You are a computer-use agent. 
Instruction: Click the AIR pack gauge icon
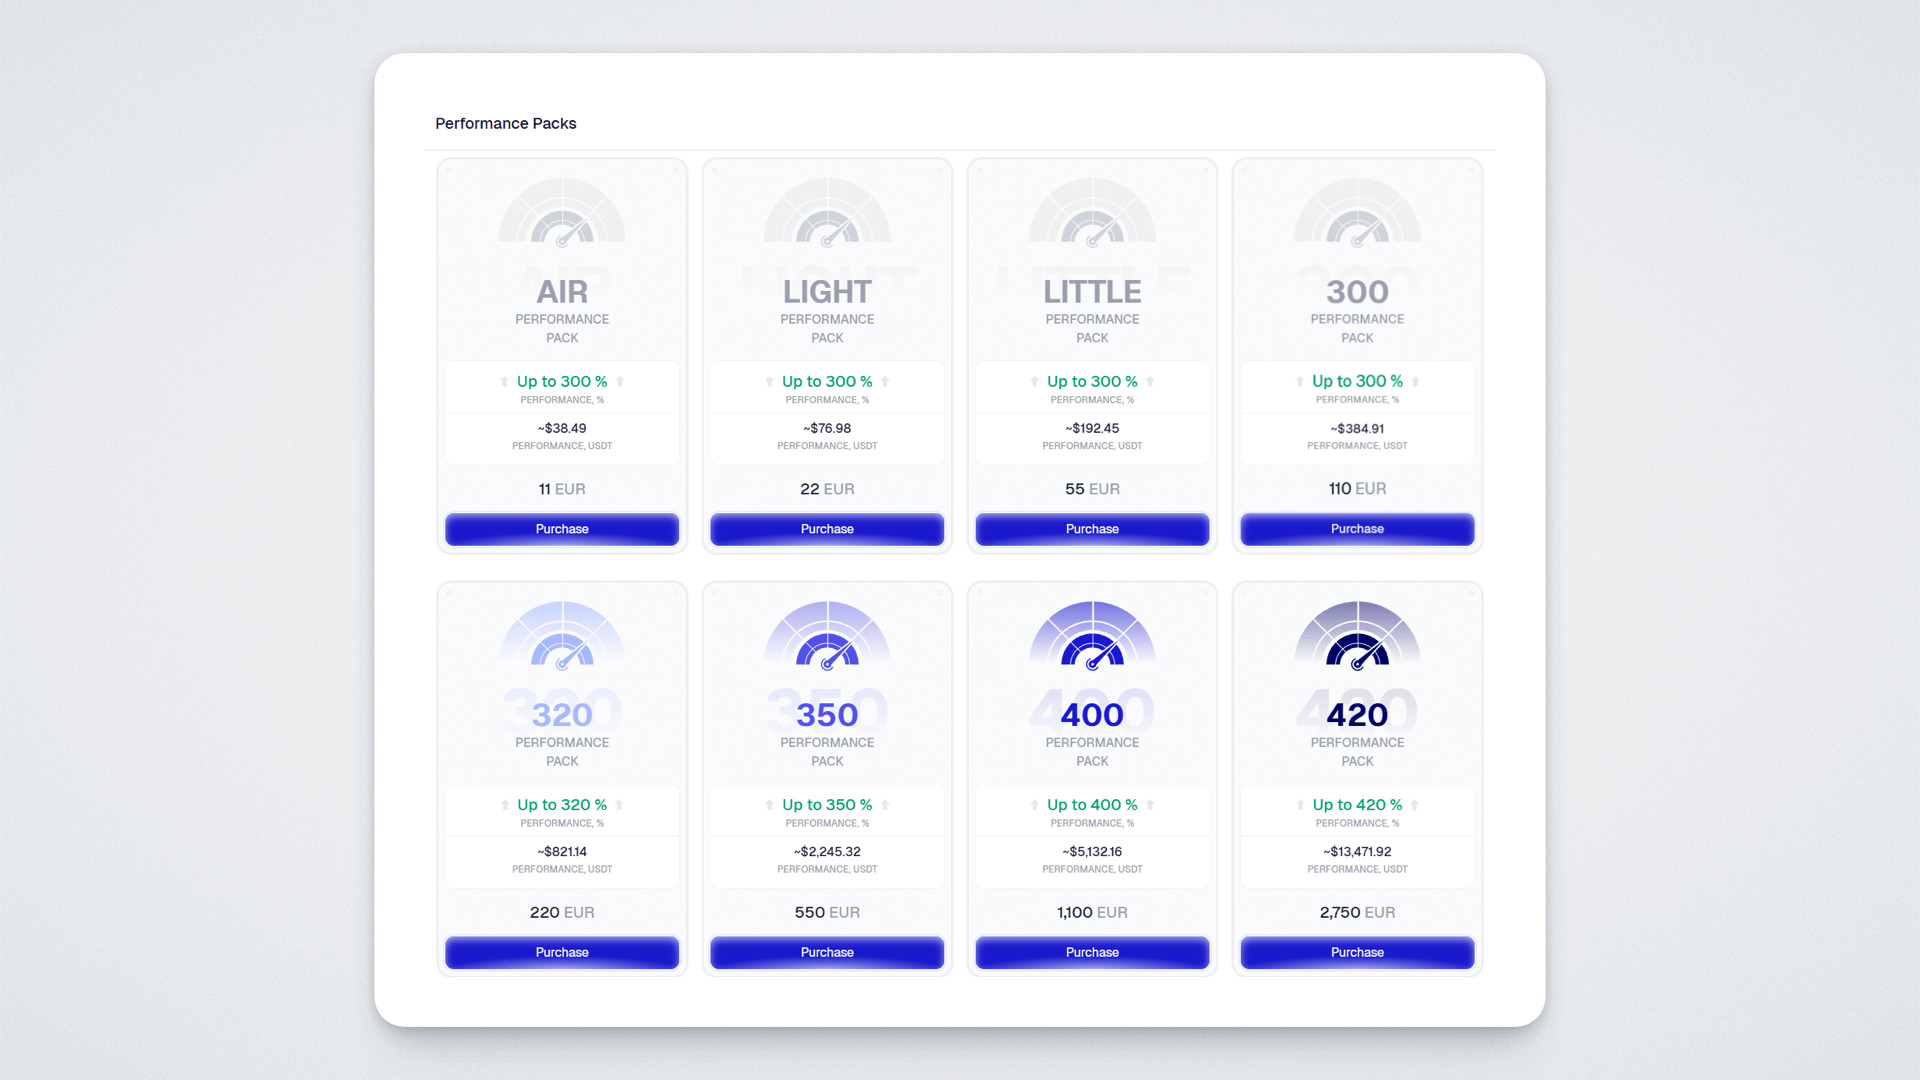point(562,213)
